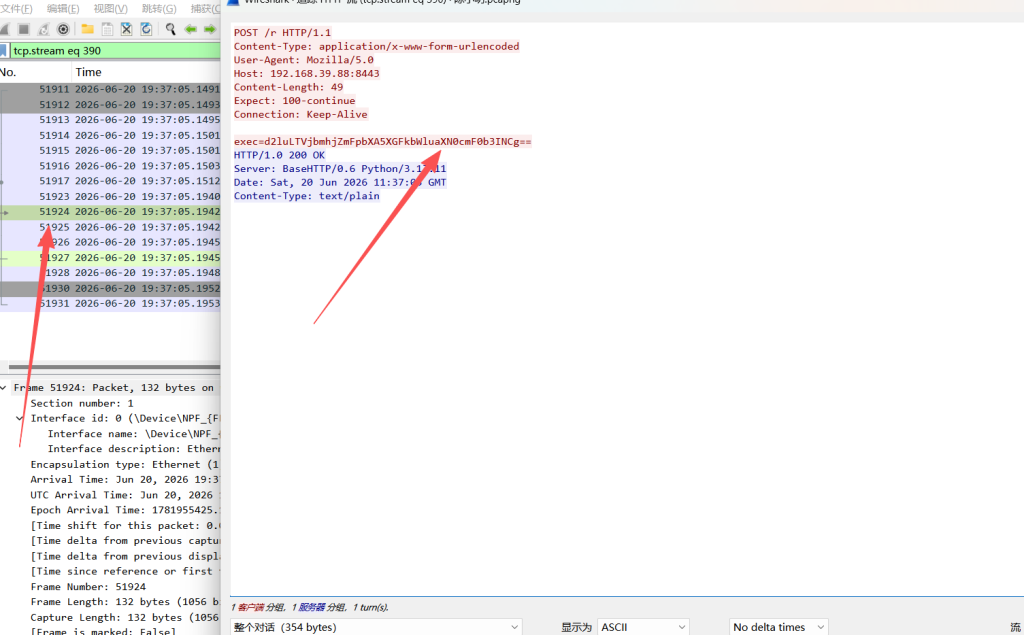Go back with the green left arrow
The image size is (1024, 635).
coord(190,29)
